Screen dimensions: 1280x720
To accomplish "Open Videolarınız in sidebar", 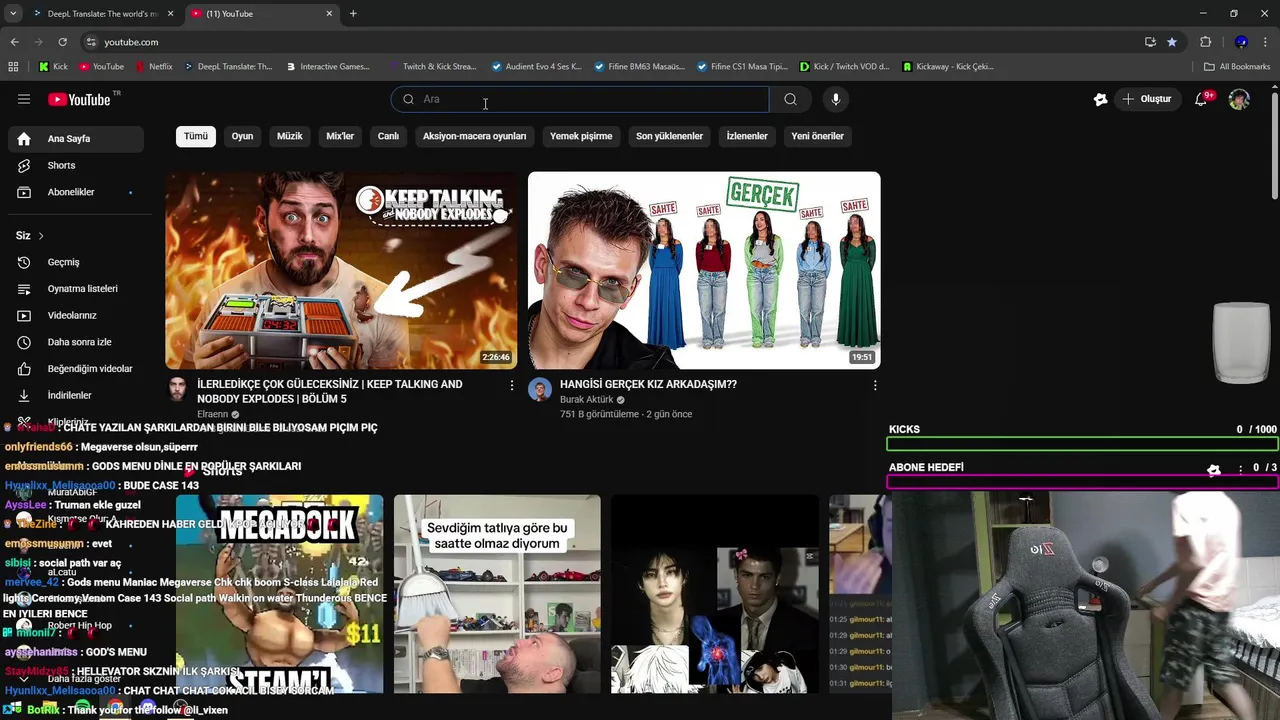I will pyautogui.click(x=75, y=315).
